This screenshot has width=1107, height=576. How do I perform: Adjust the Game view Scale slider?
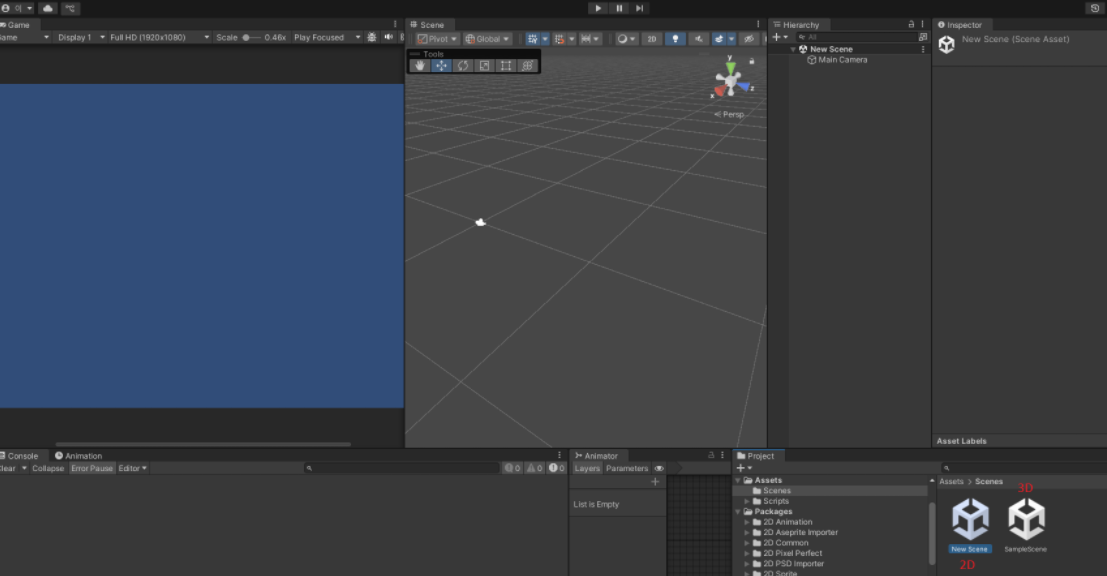coord(251,37)
